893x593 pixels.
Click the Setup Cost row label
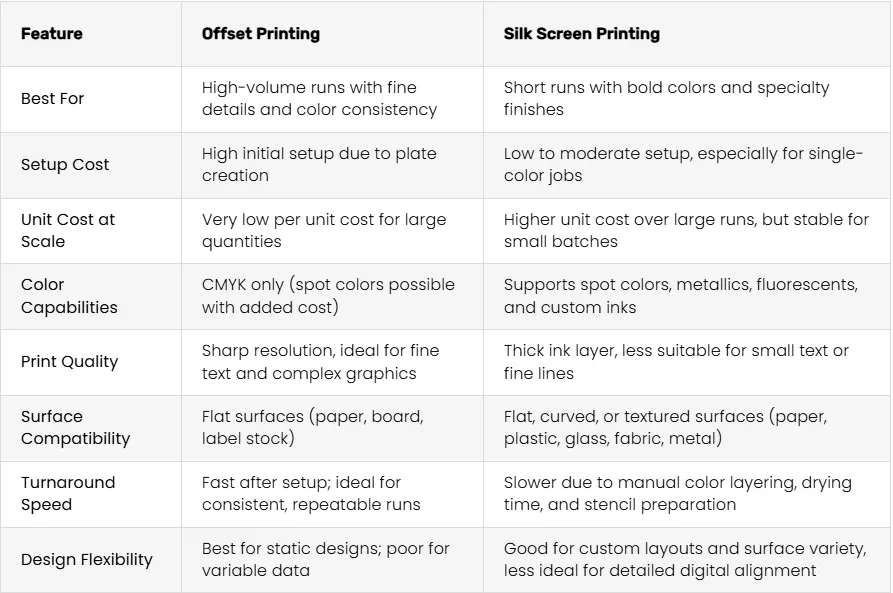coord(65,165)
